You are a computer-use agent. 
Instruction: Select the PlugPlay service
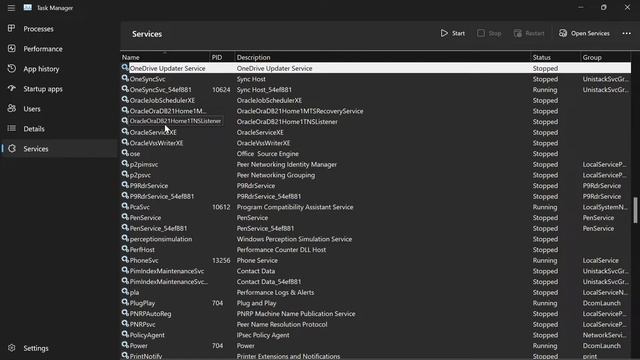(x=376, y=303)
